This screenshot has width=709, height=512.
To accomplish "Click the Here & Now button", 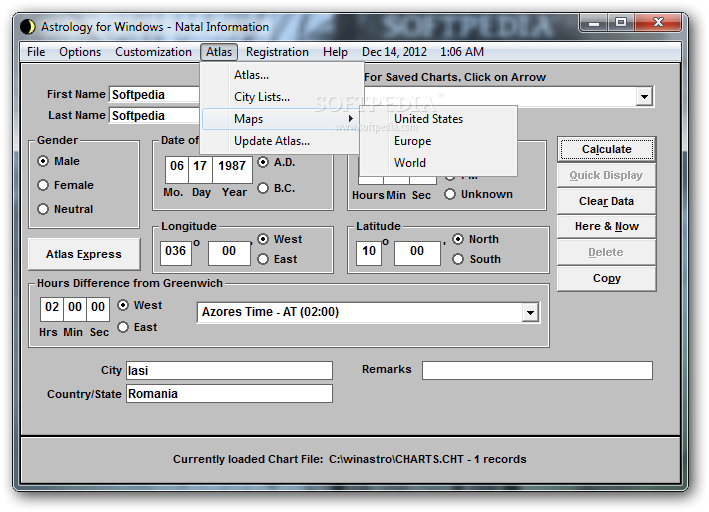I will coord(606,226).
